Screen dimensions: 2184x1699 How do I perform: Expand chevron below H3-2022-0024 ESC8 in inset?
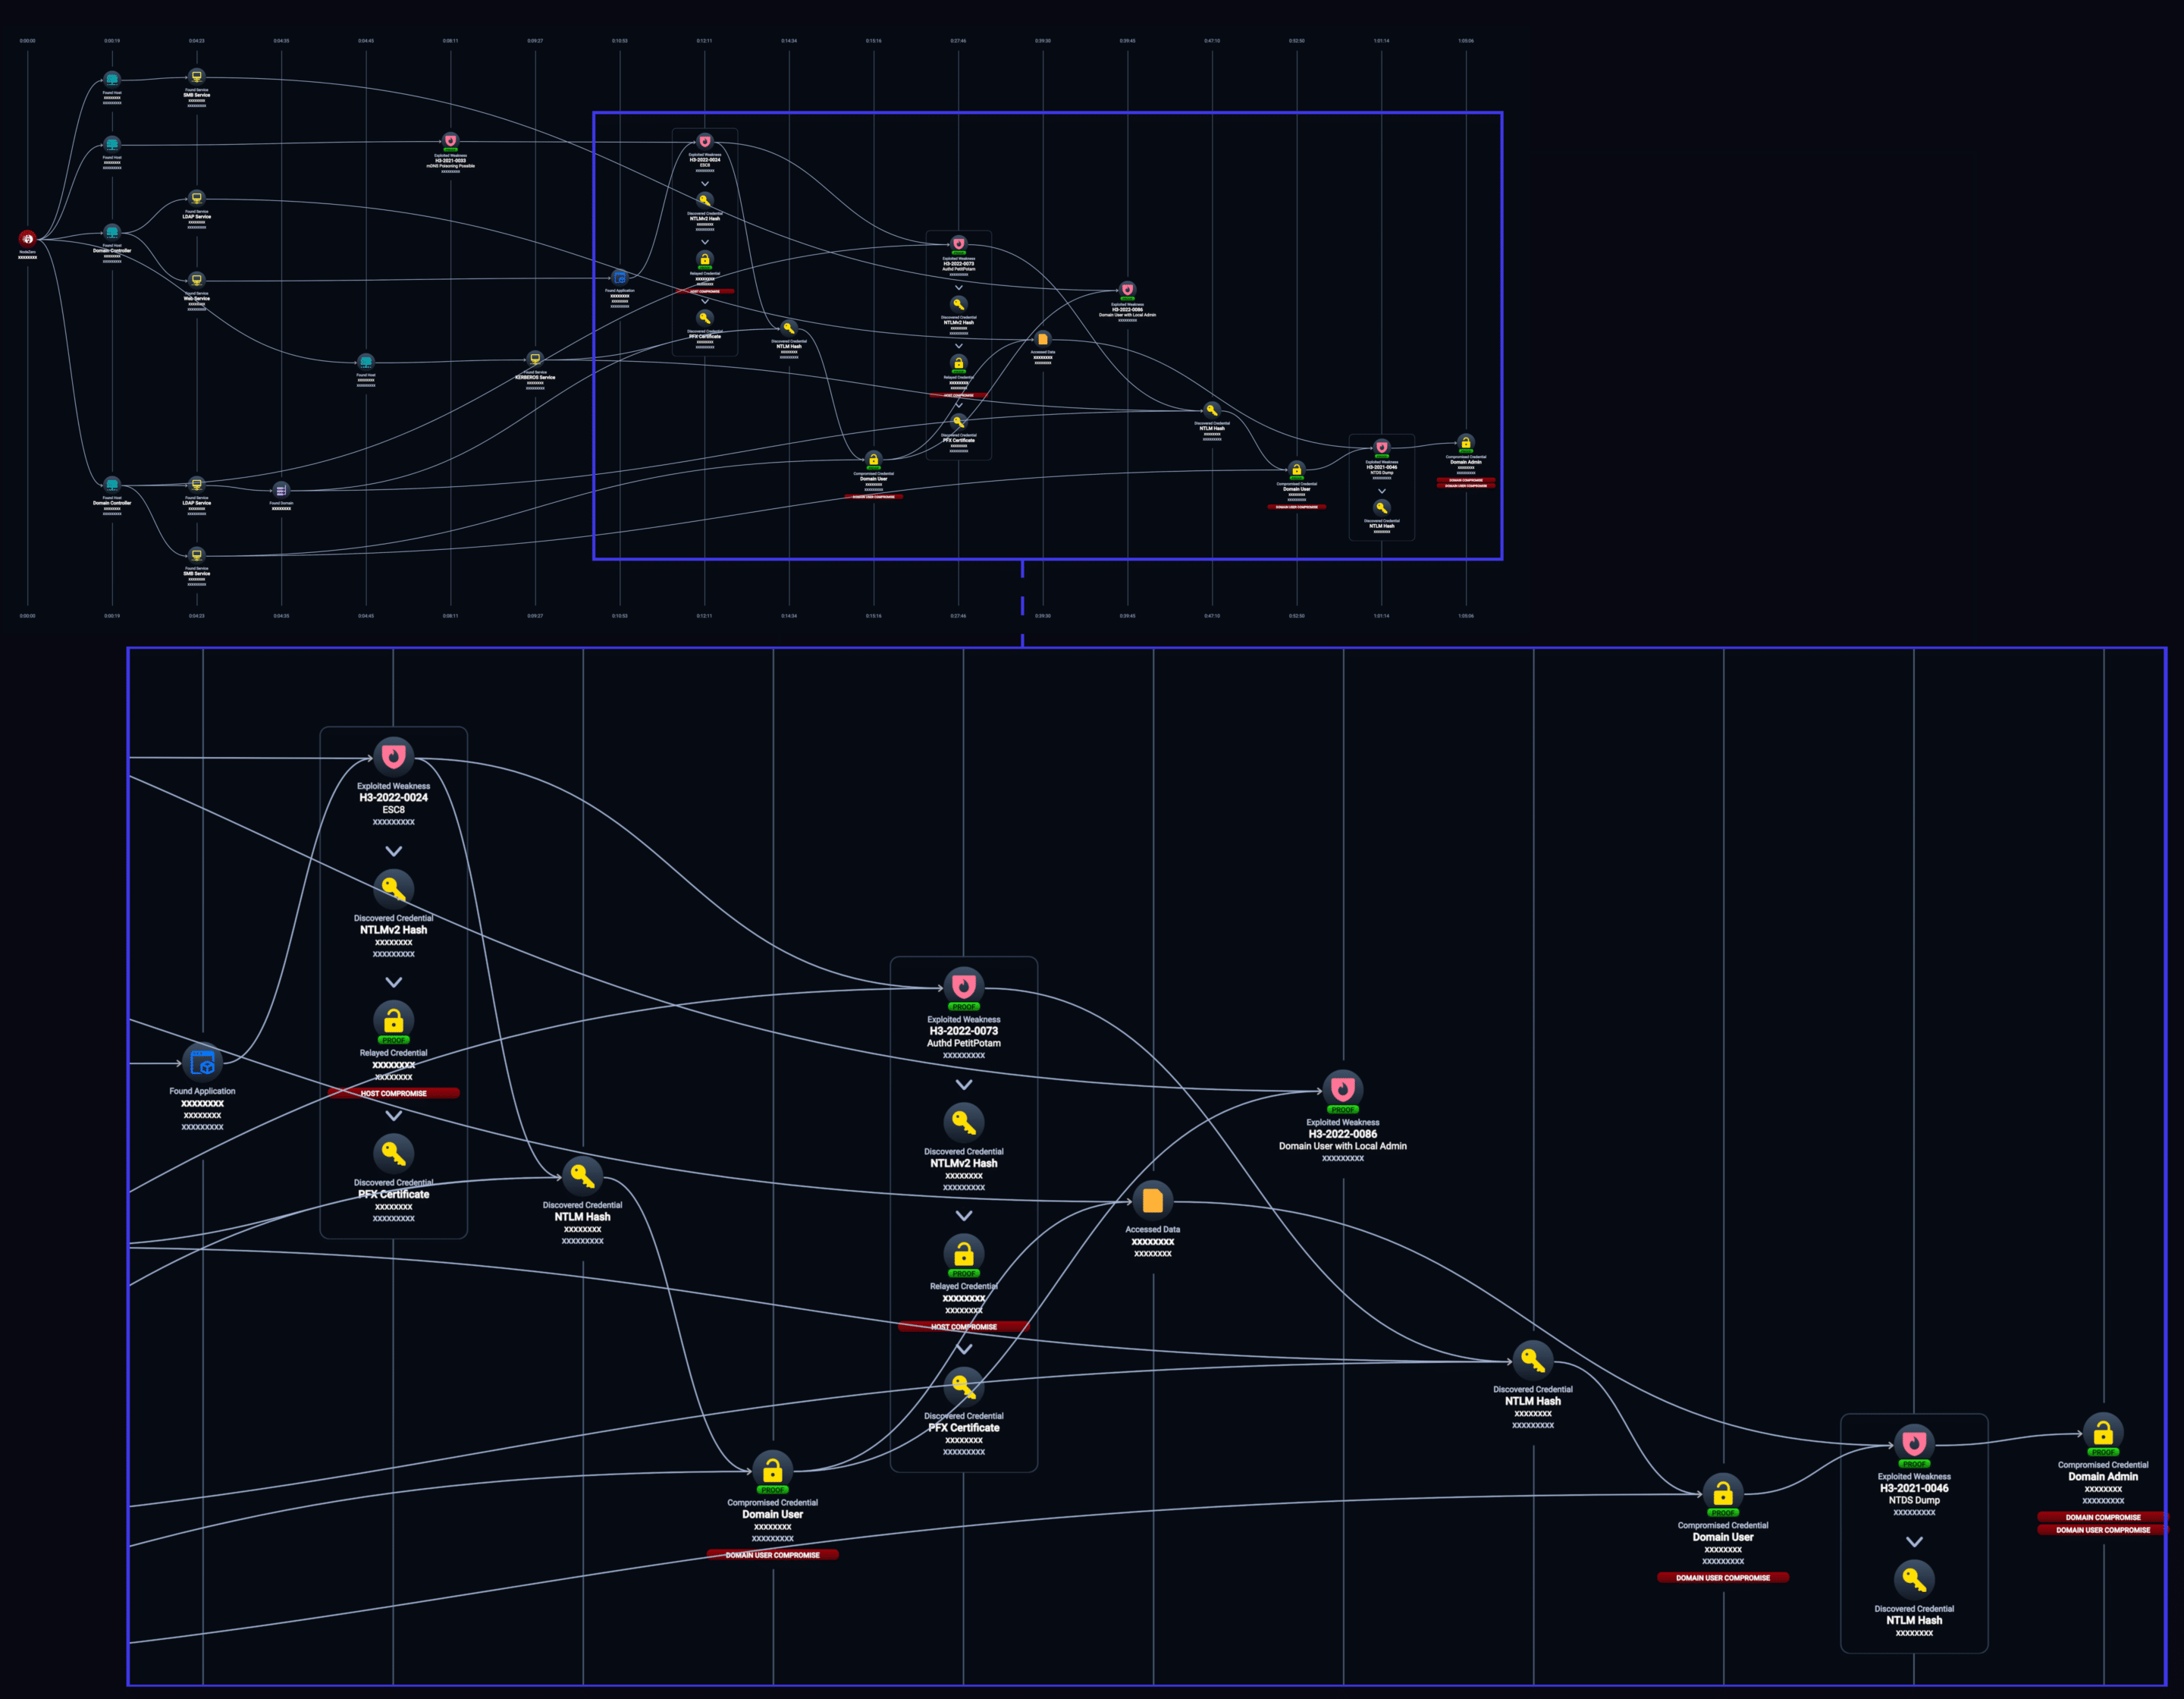point(394,851)
